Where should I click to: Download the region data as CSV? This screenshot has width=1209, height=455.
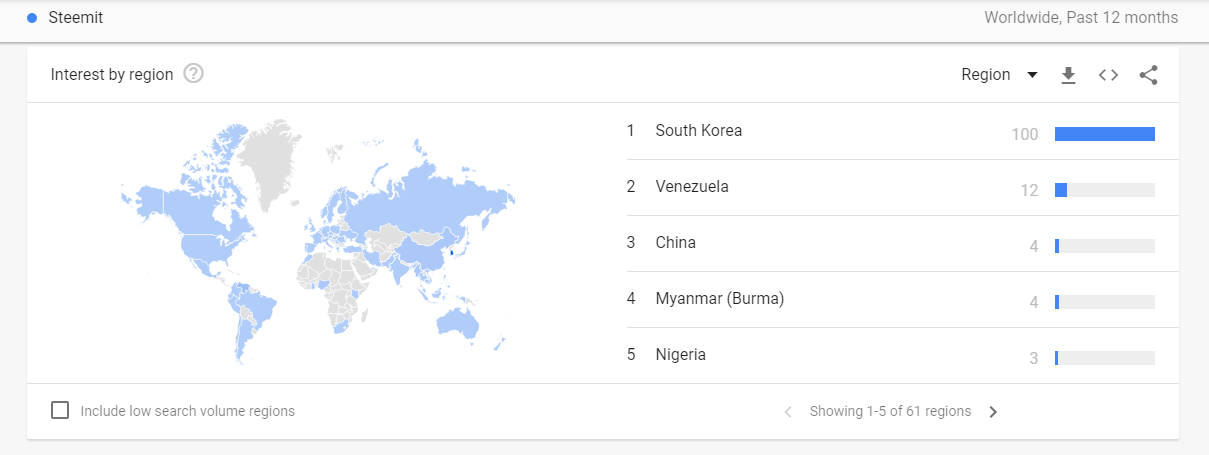pos(1068,75)
